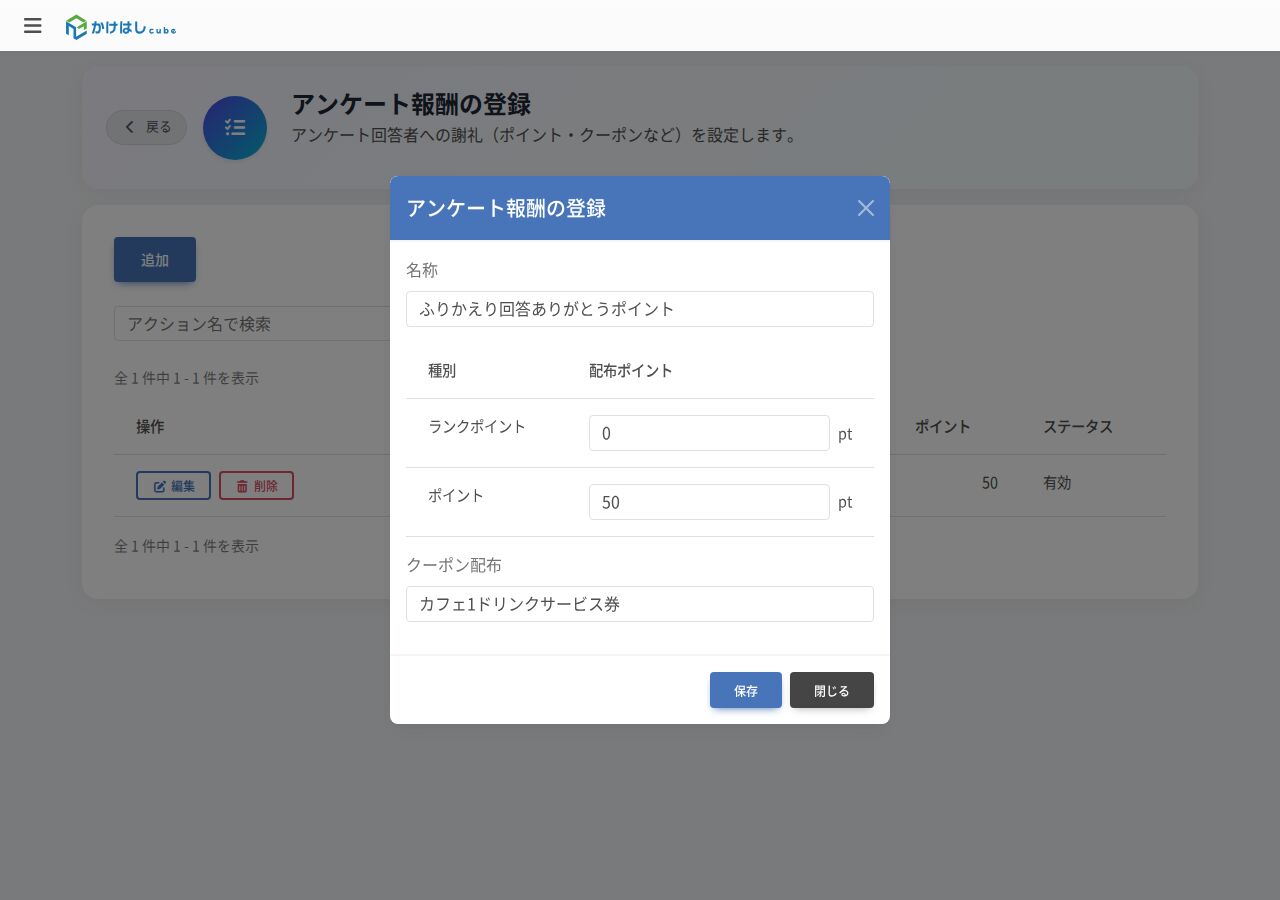The image size is (1280, 900).
Task: Click the page description about アンケート回答者への謝礼
Action: (547, 135)
